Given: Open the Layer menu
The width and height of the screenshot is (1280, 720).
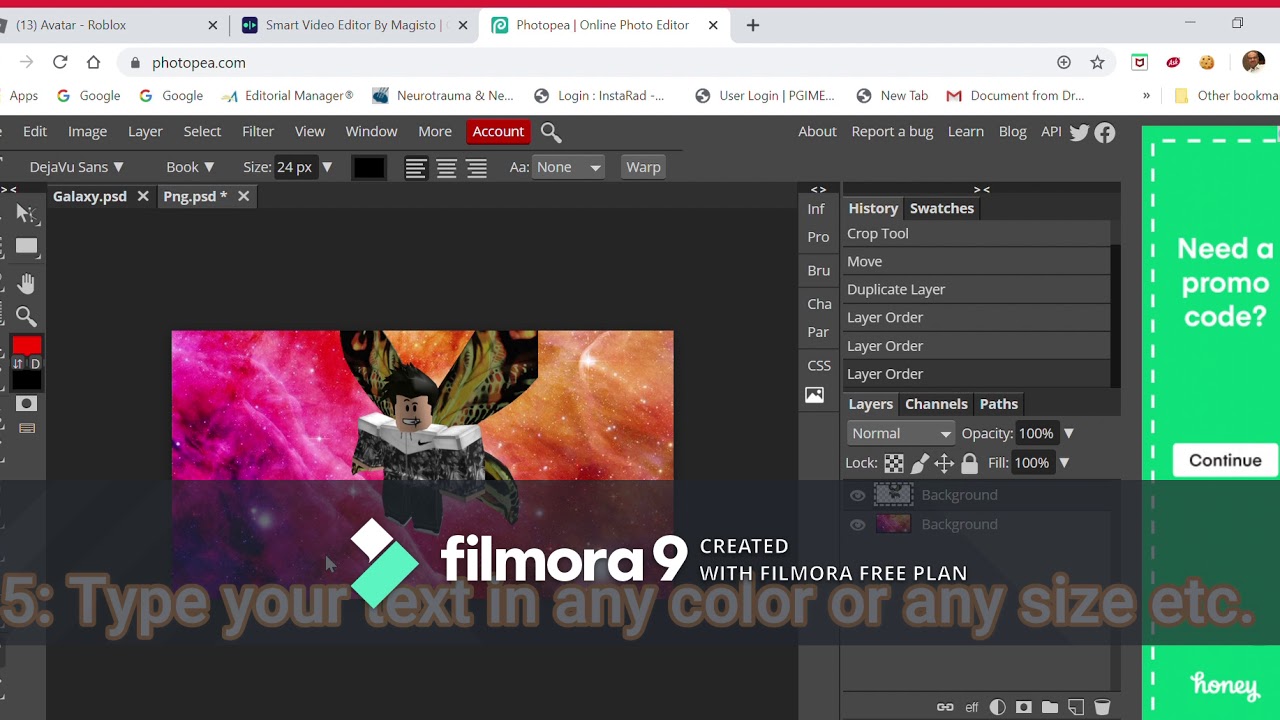Looking at the screenshot, I should pyautogui.click(x=145, y=131).
